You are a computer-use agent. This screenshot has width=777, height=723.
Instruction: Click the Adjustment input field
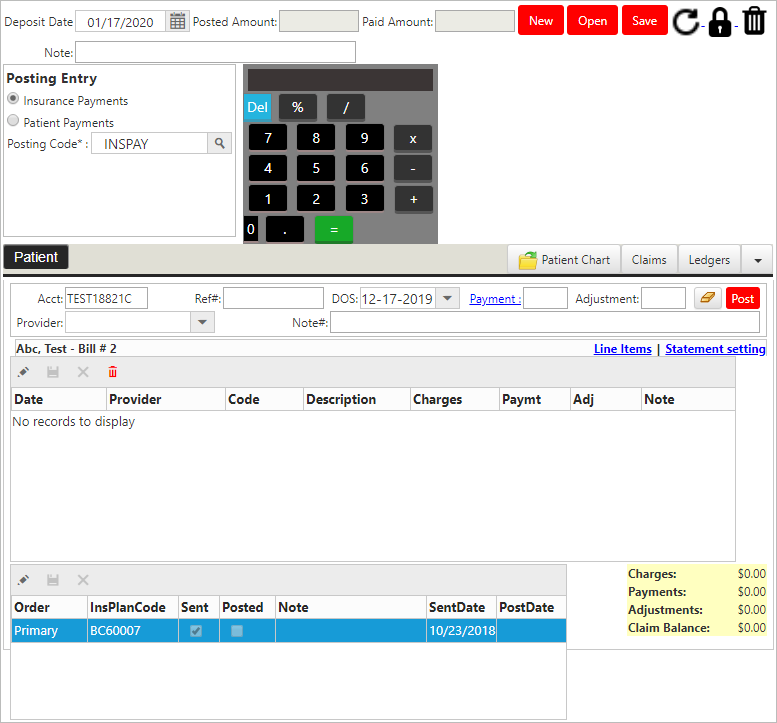click(x=663, y=298)
